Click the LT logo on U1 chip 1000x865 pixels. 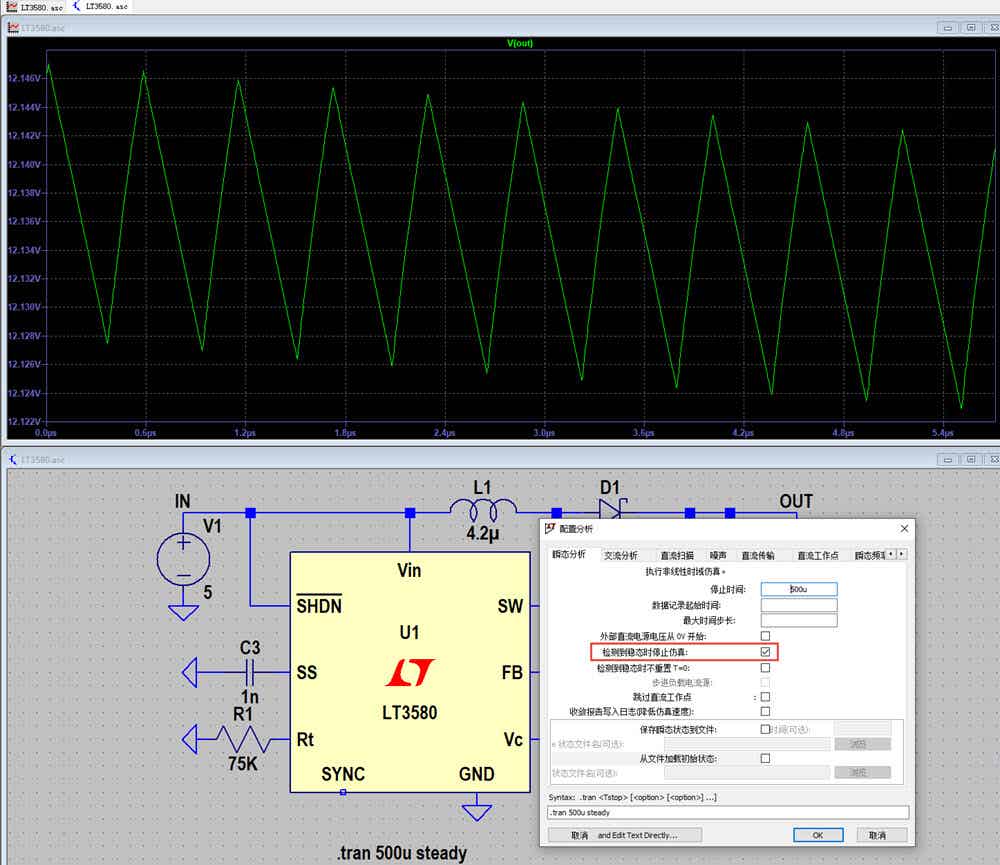click(409, 672)
